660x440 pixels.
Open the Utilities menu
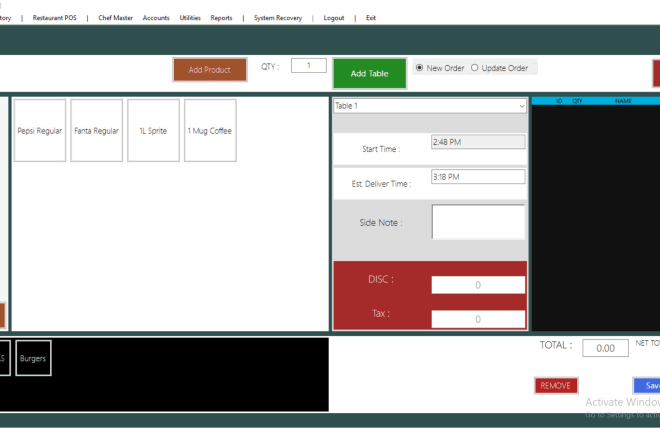coord(190,18)
